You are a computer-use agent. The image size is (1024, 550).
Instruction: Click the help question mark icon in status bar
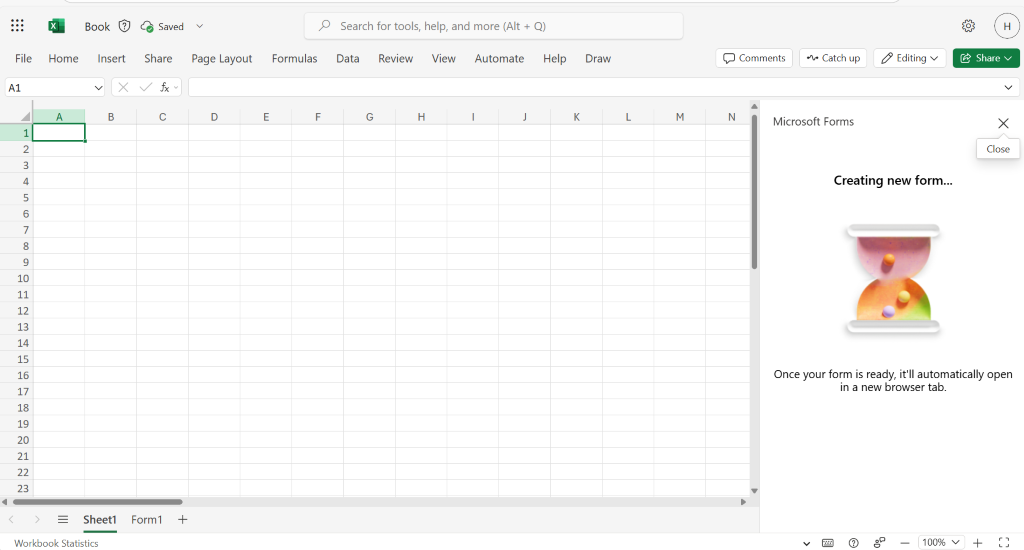(854, 543)
